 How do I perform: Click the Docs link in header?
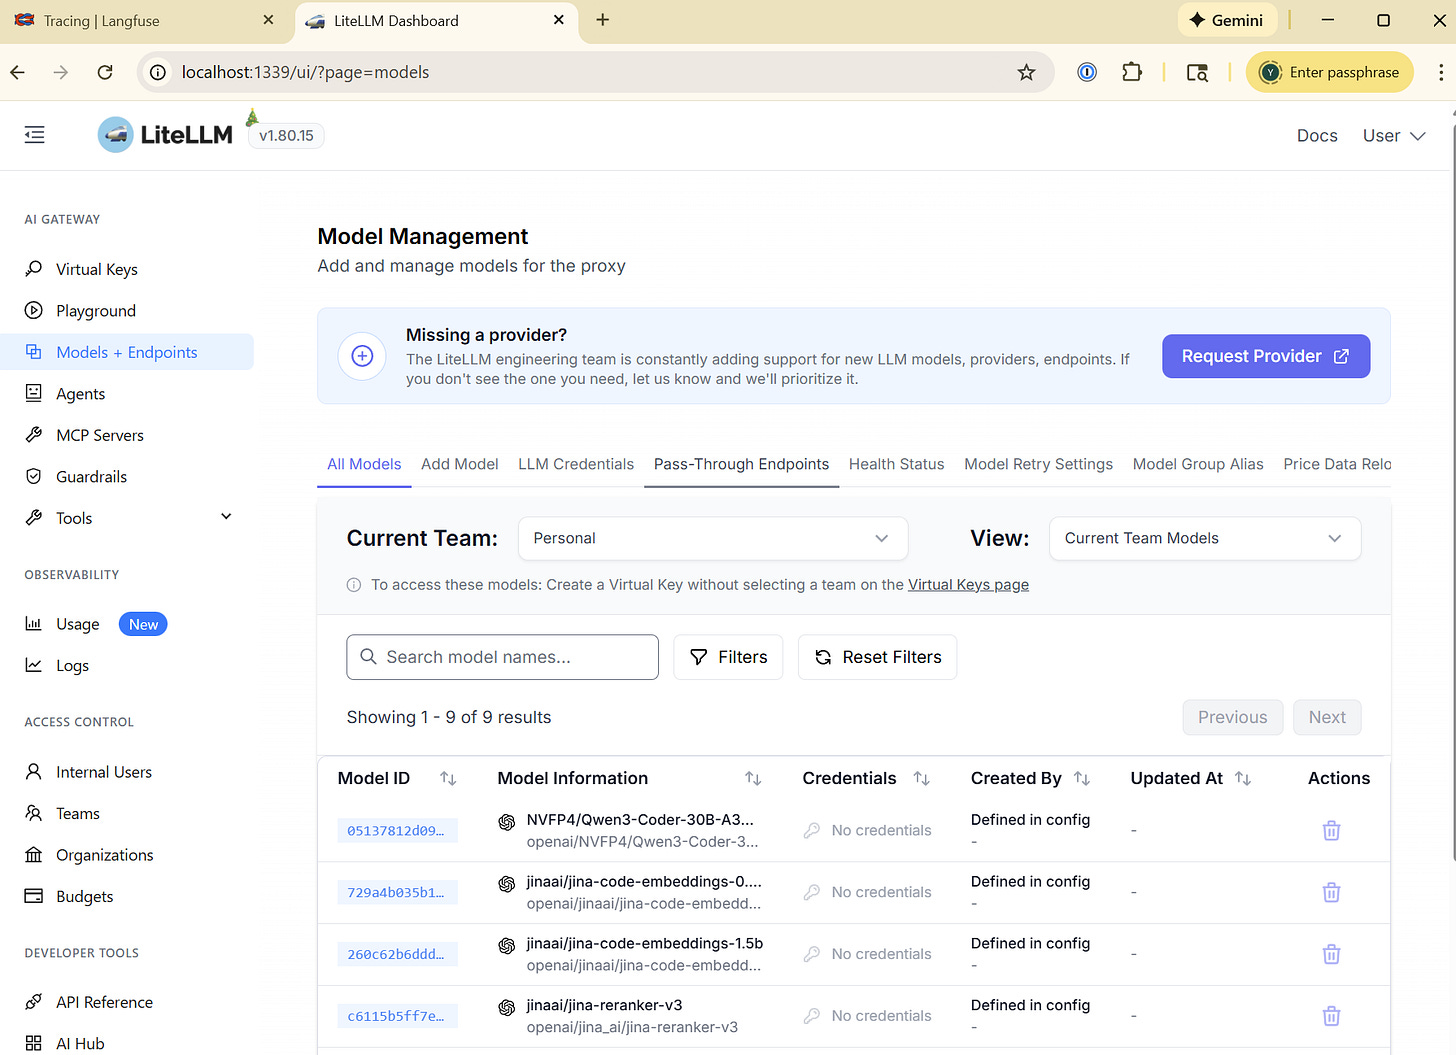[1317, 136]
